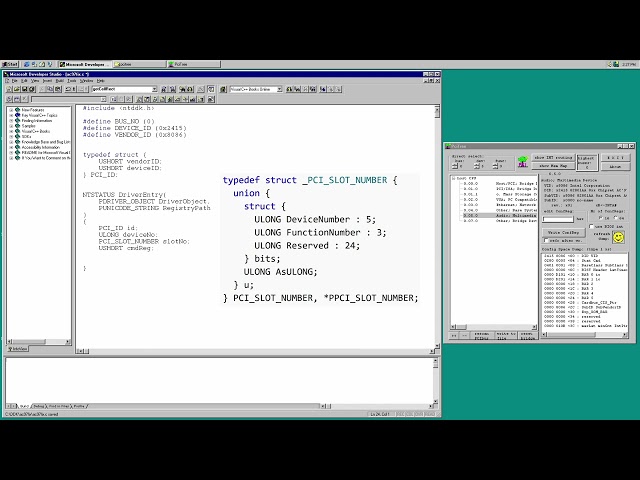Click the PciTree title bar icon
This screenshot has width=640, height=480.
point(448,146)
